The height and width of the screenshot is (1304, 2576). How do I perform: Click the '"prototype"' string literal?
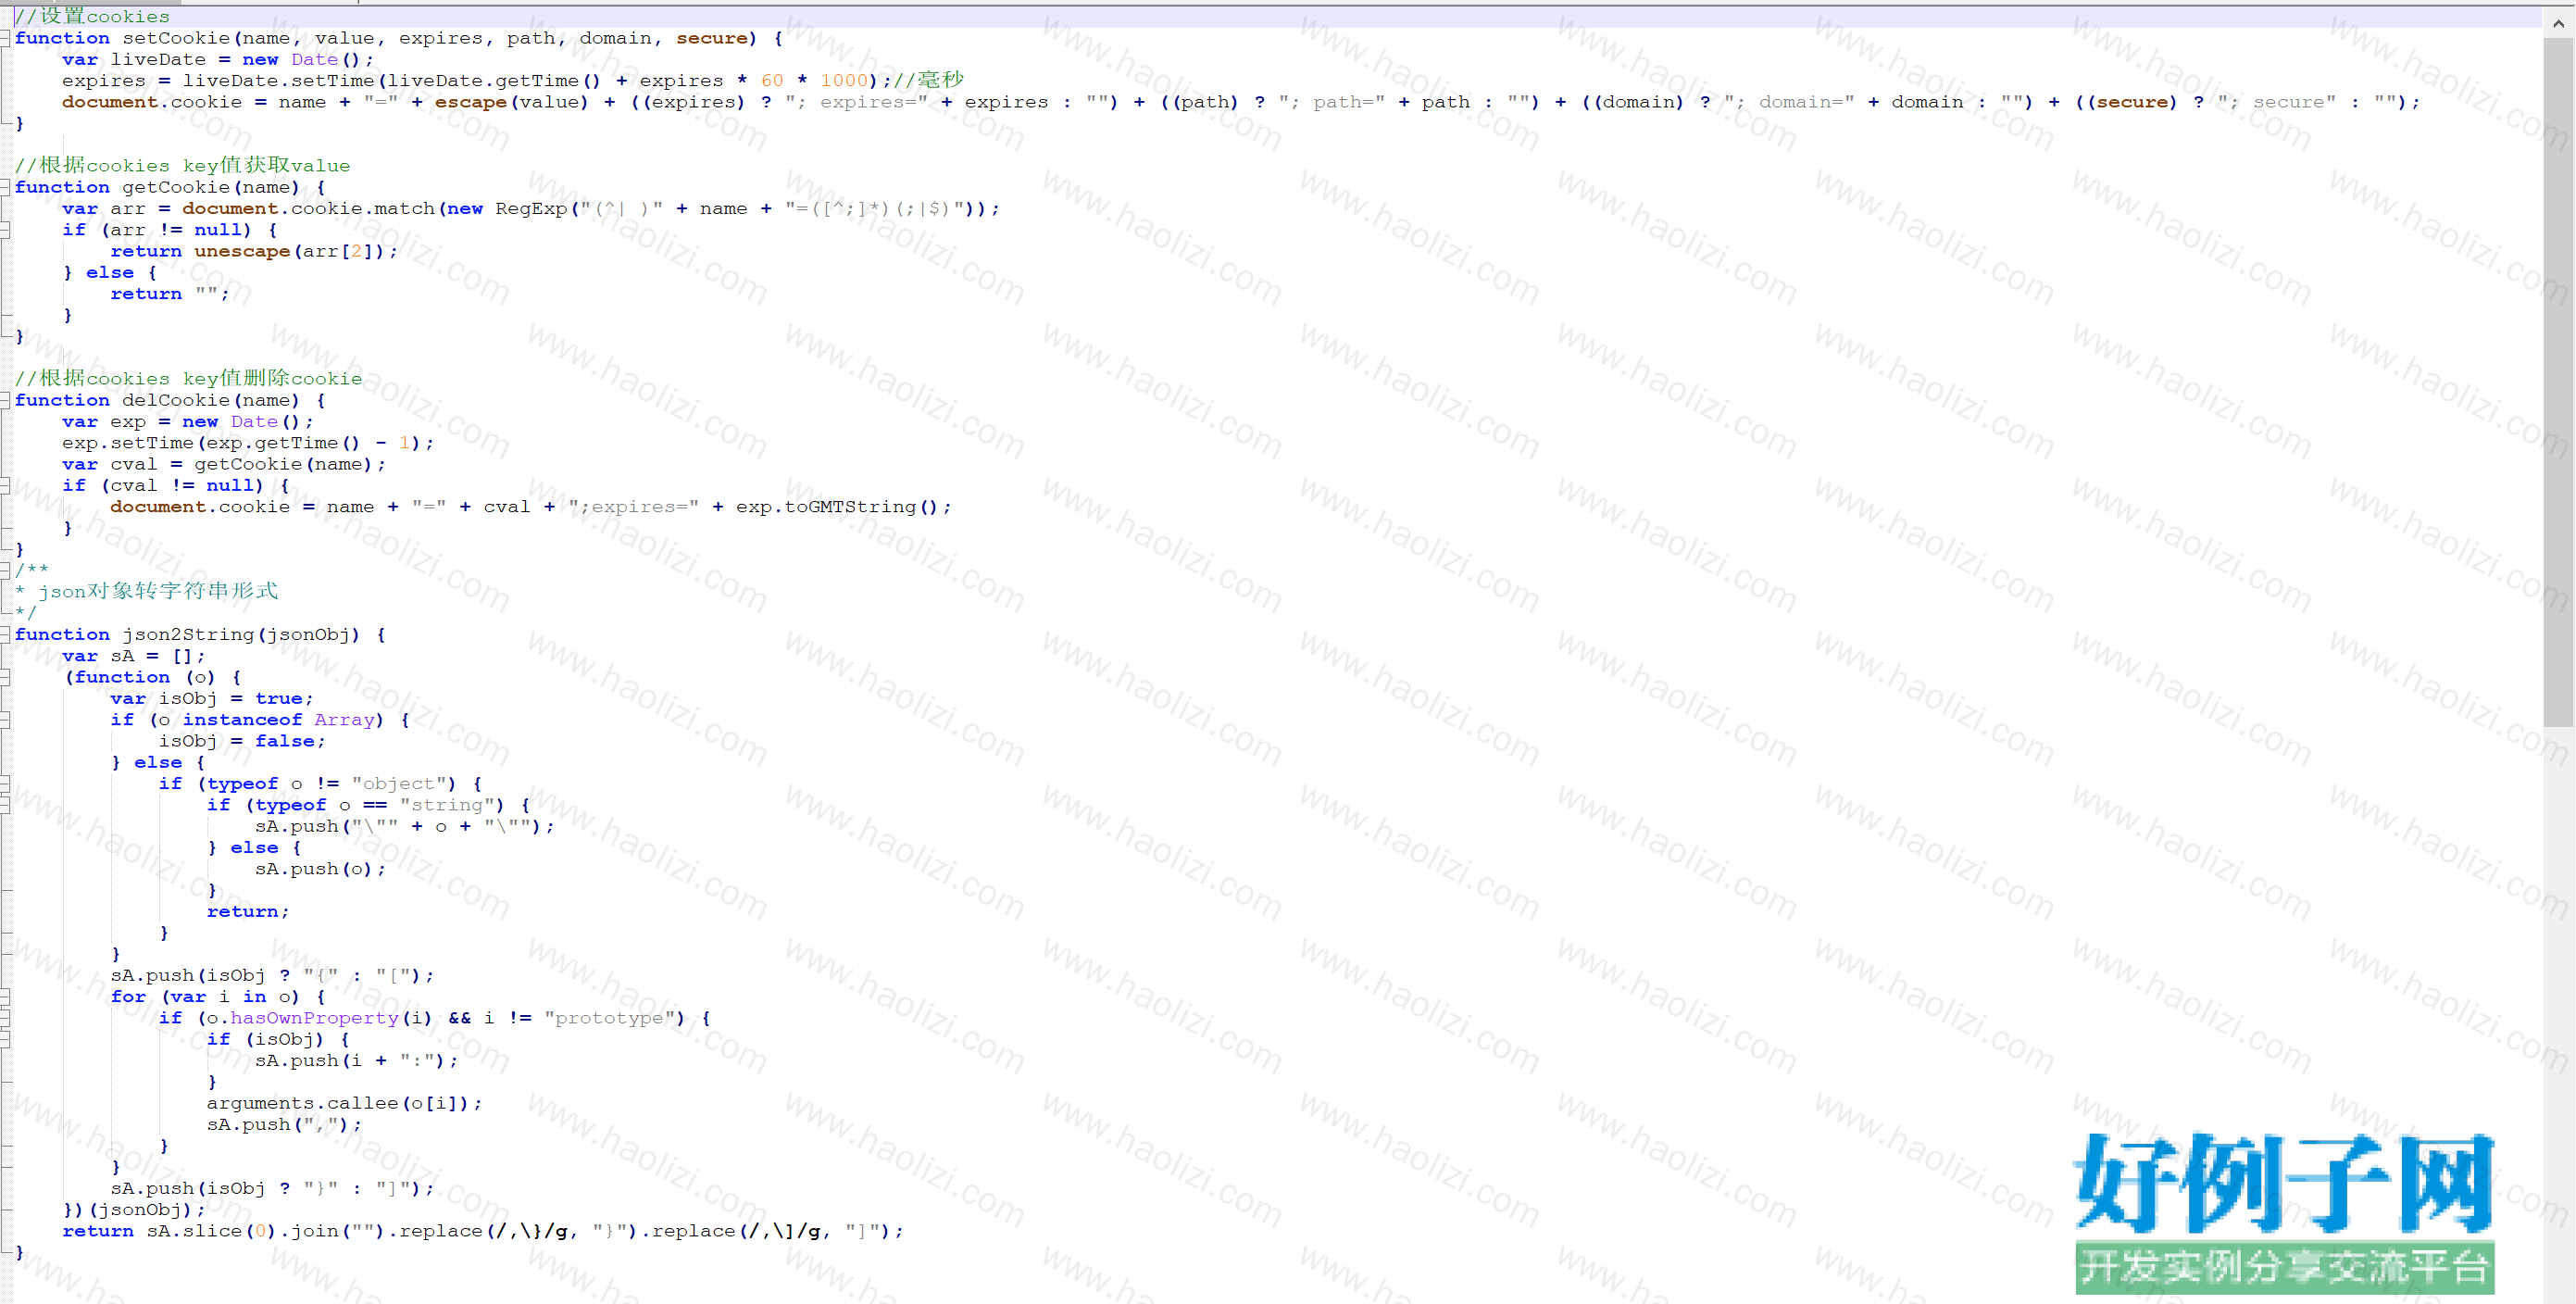[x=609, y=1017]
